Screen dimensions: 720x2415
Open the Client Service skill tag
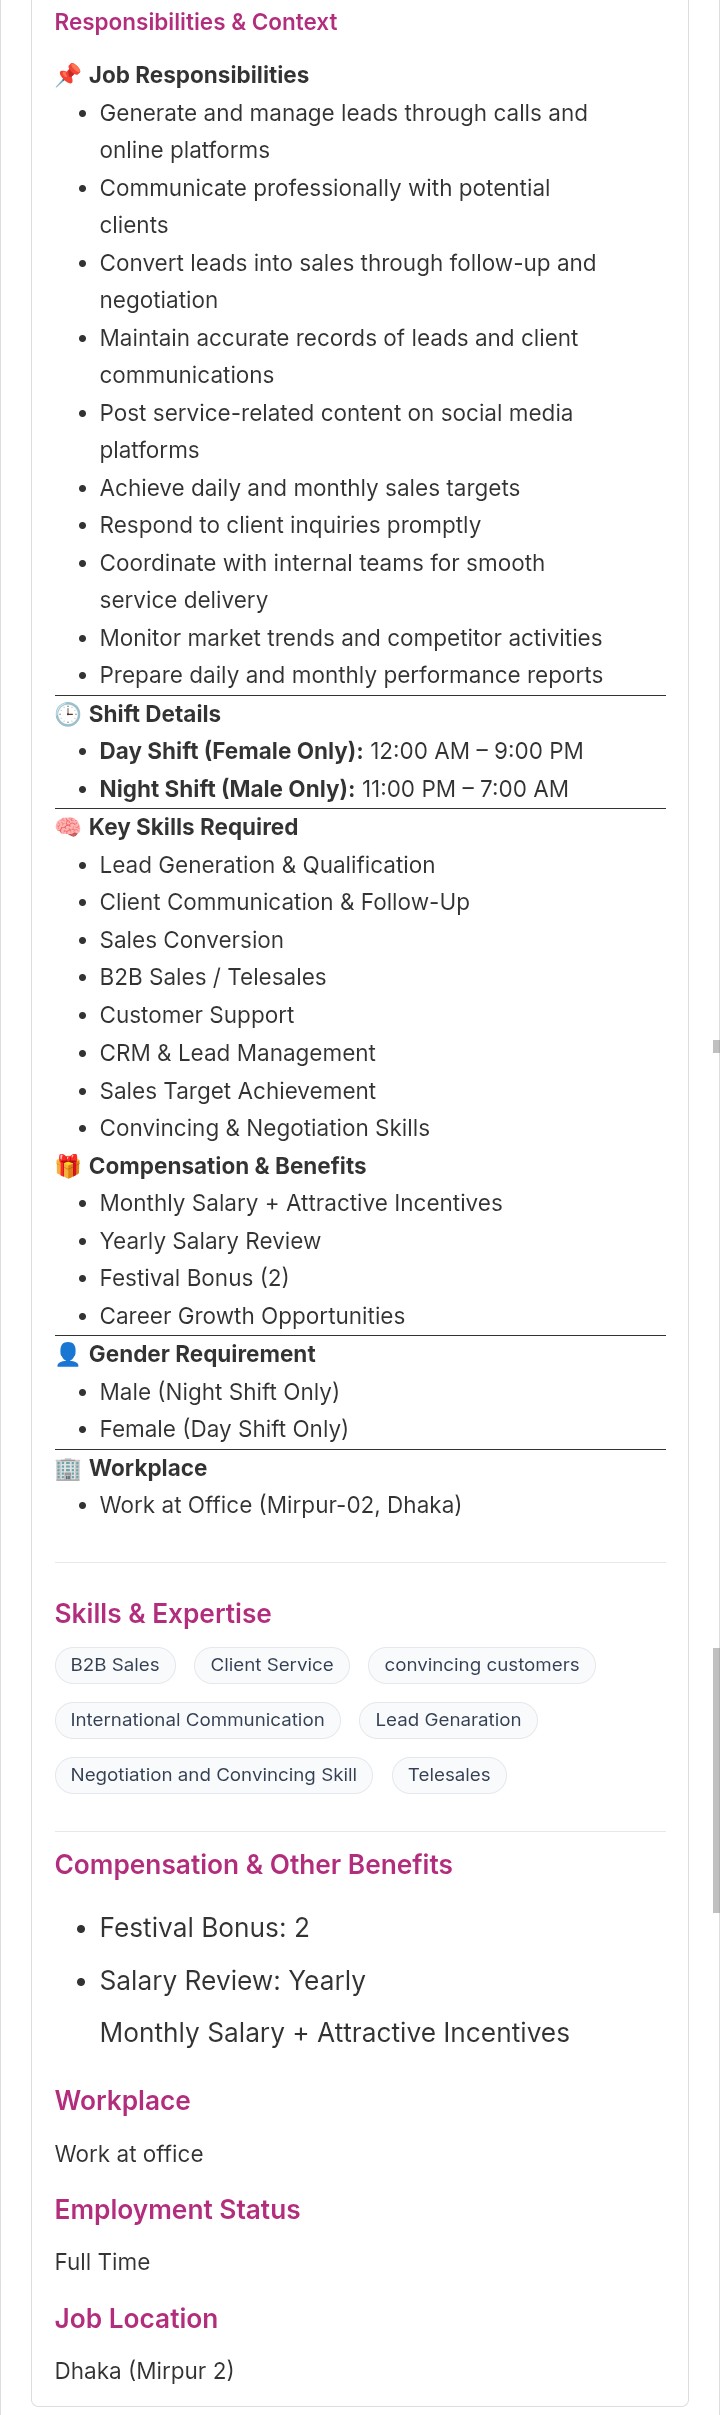coord(272,1665)
